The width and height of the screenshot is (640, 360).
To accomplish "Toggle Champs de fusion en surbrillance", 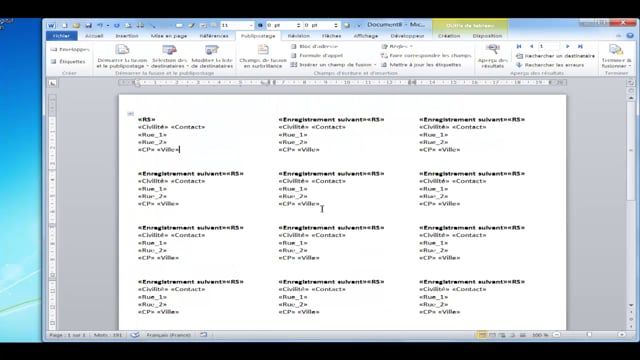I will pyautogui.click(x=263, y=56).
